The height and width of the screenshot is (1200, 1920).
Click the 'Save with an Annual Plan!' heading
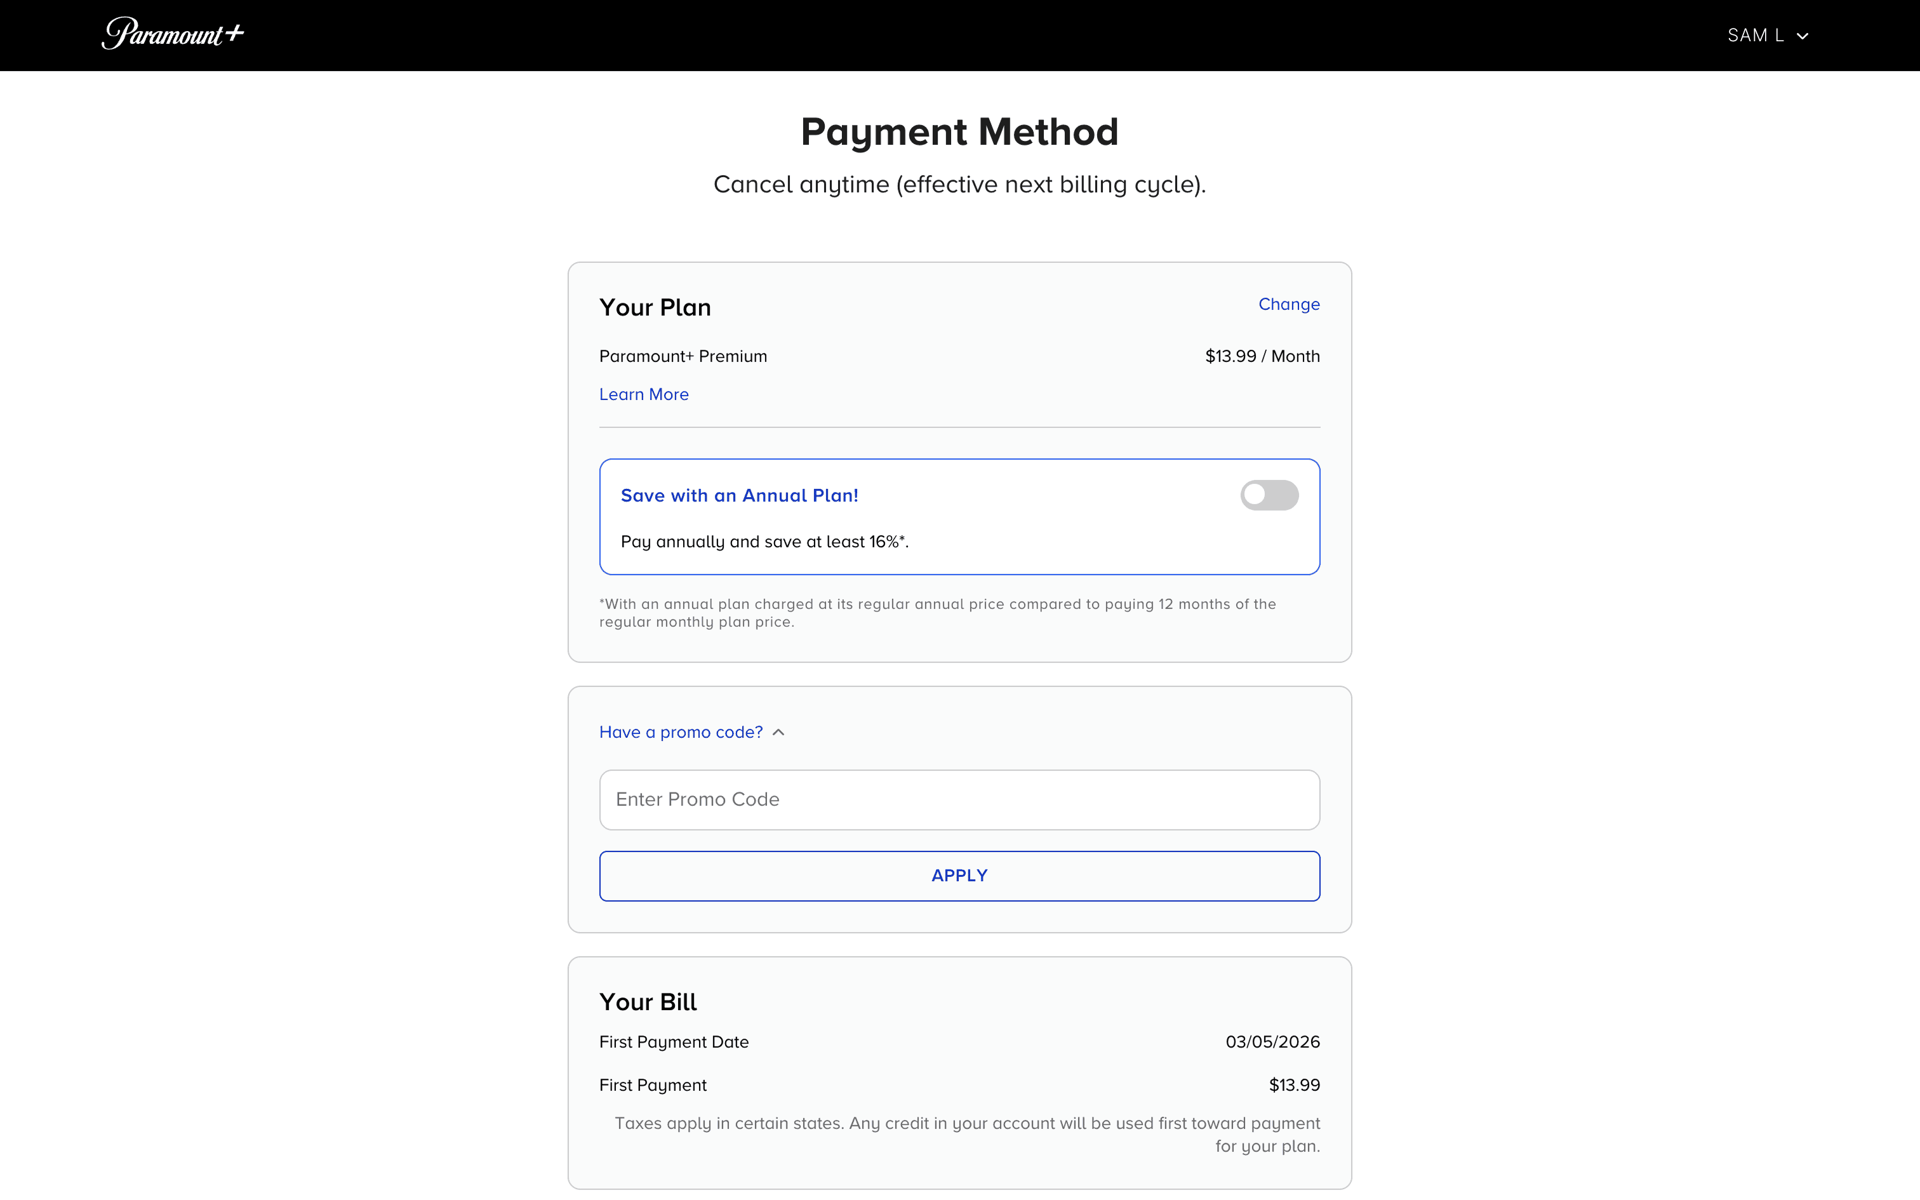[x=739, y=495]
